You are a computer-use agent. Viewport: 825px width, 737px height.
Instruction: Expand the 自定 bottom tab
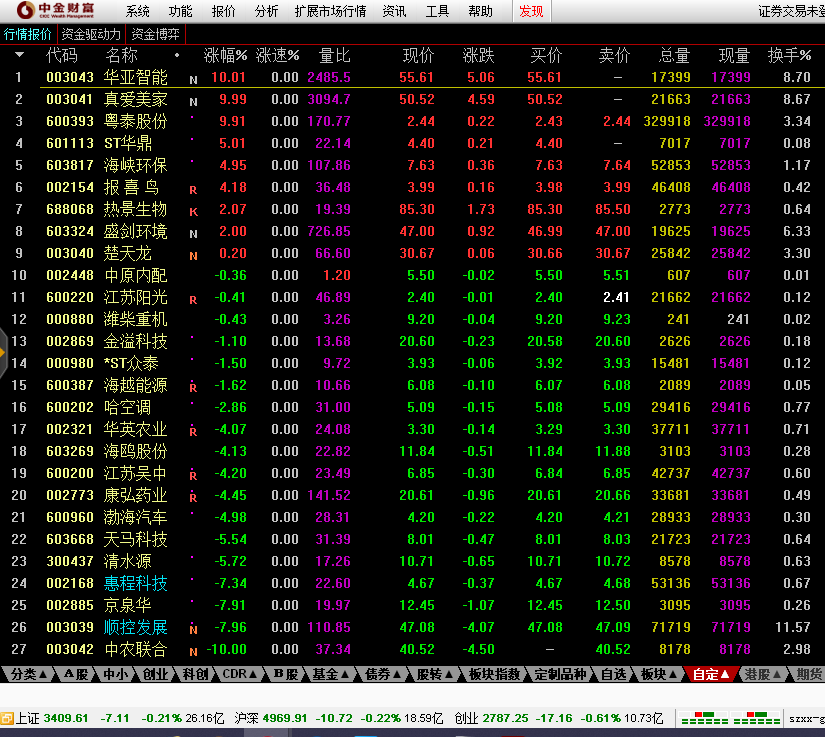point(711,674)
